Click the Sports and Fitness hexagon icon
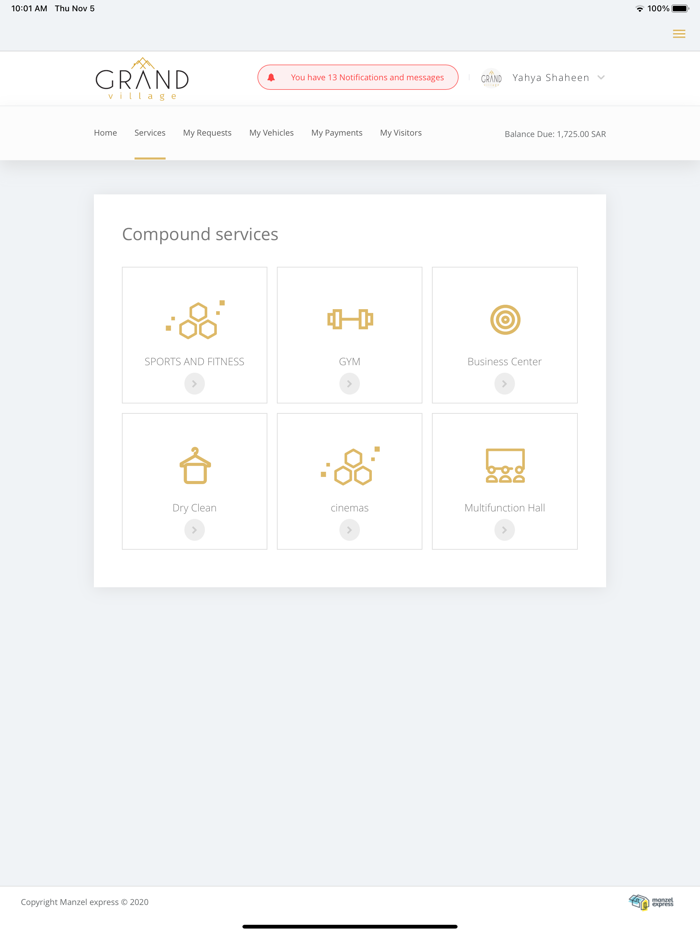 (195, 320)
